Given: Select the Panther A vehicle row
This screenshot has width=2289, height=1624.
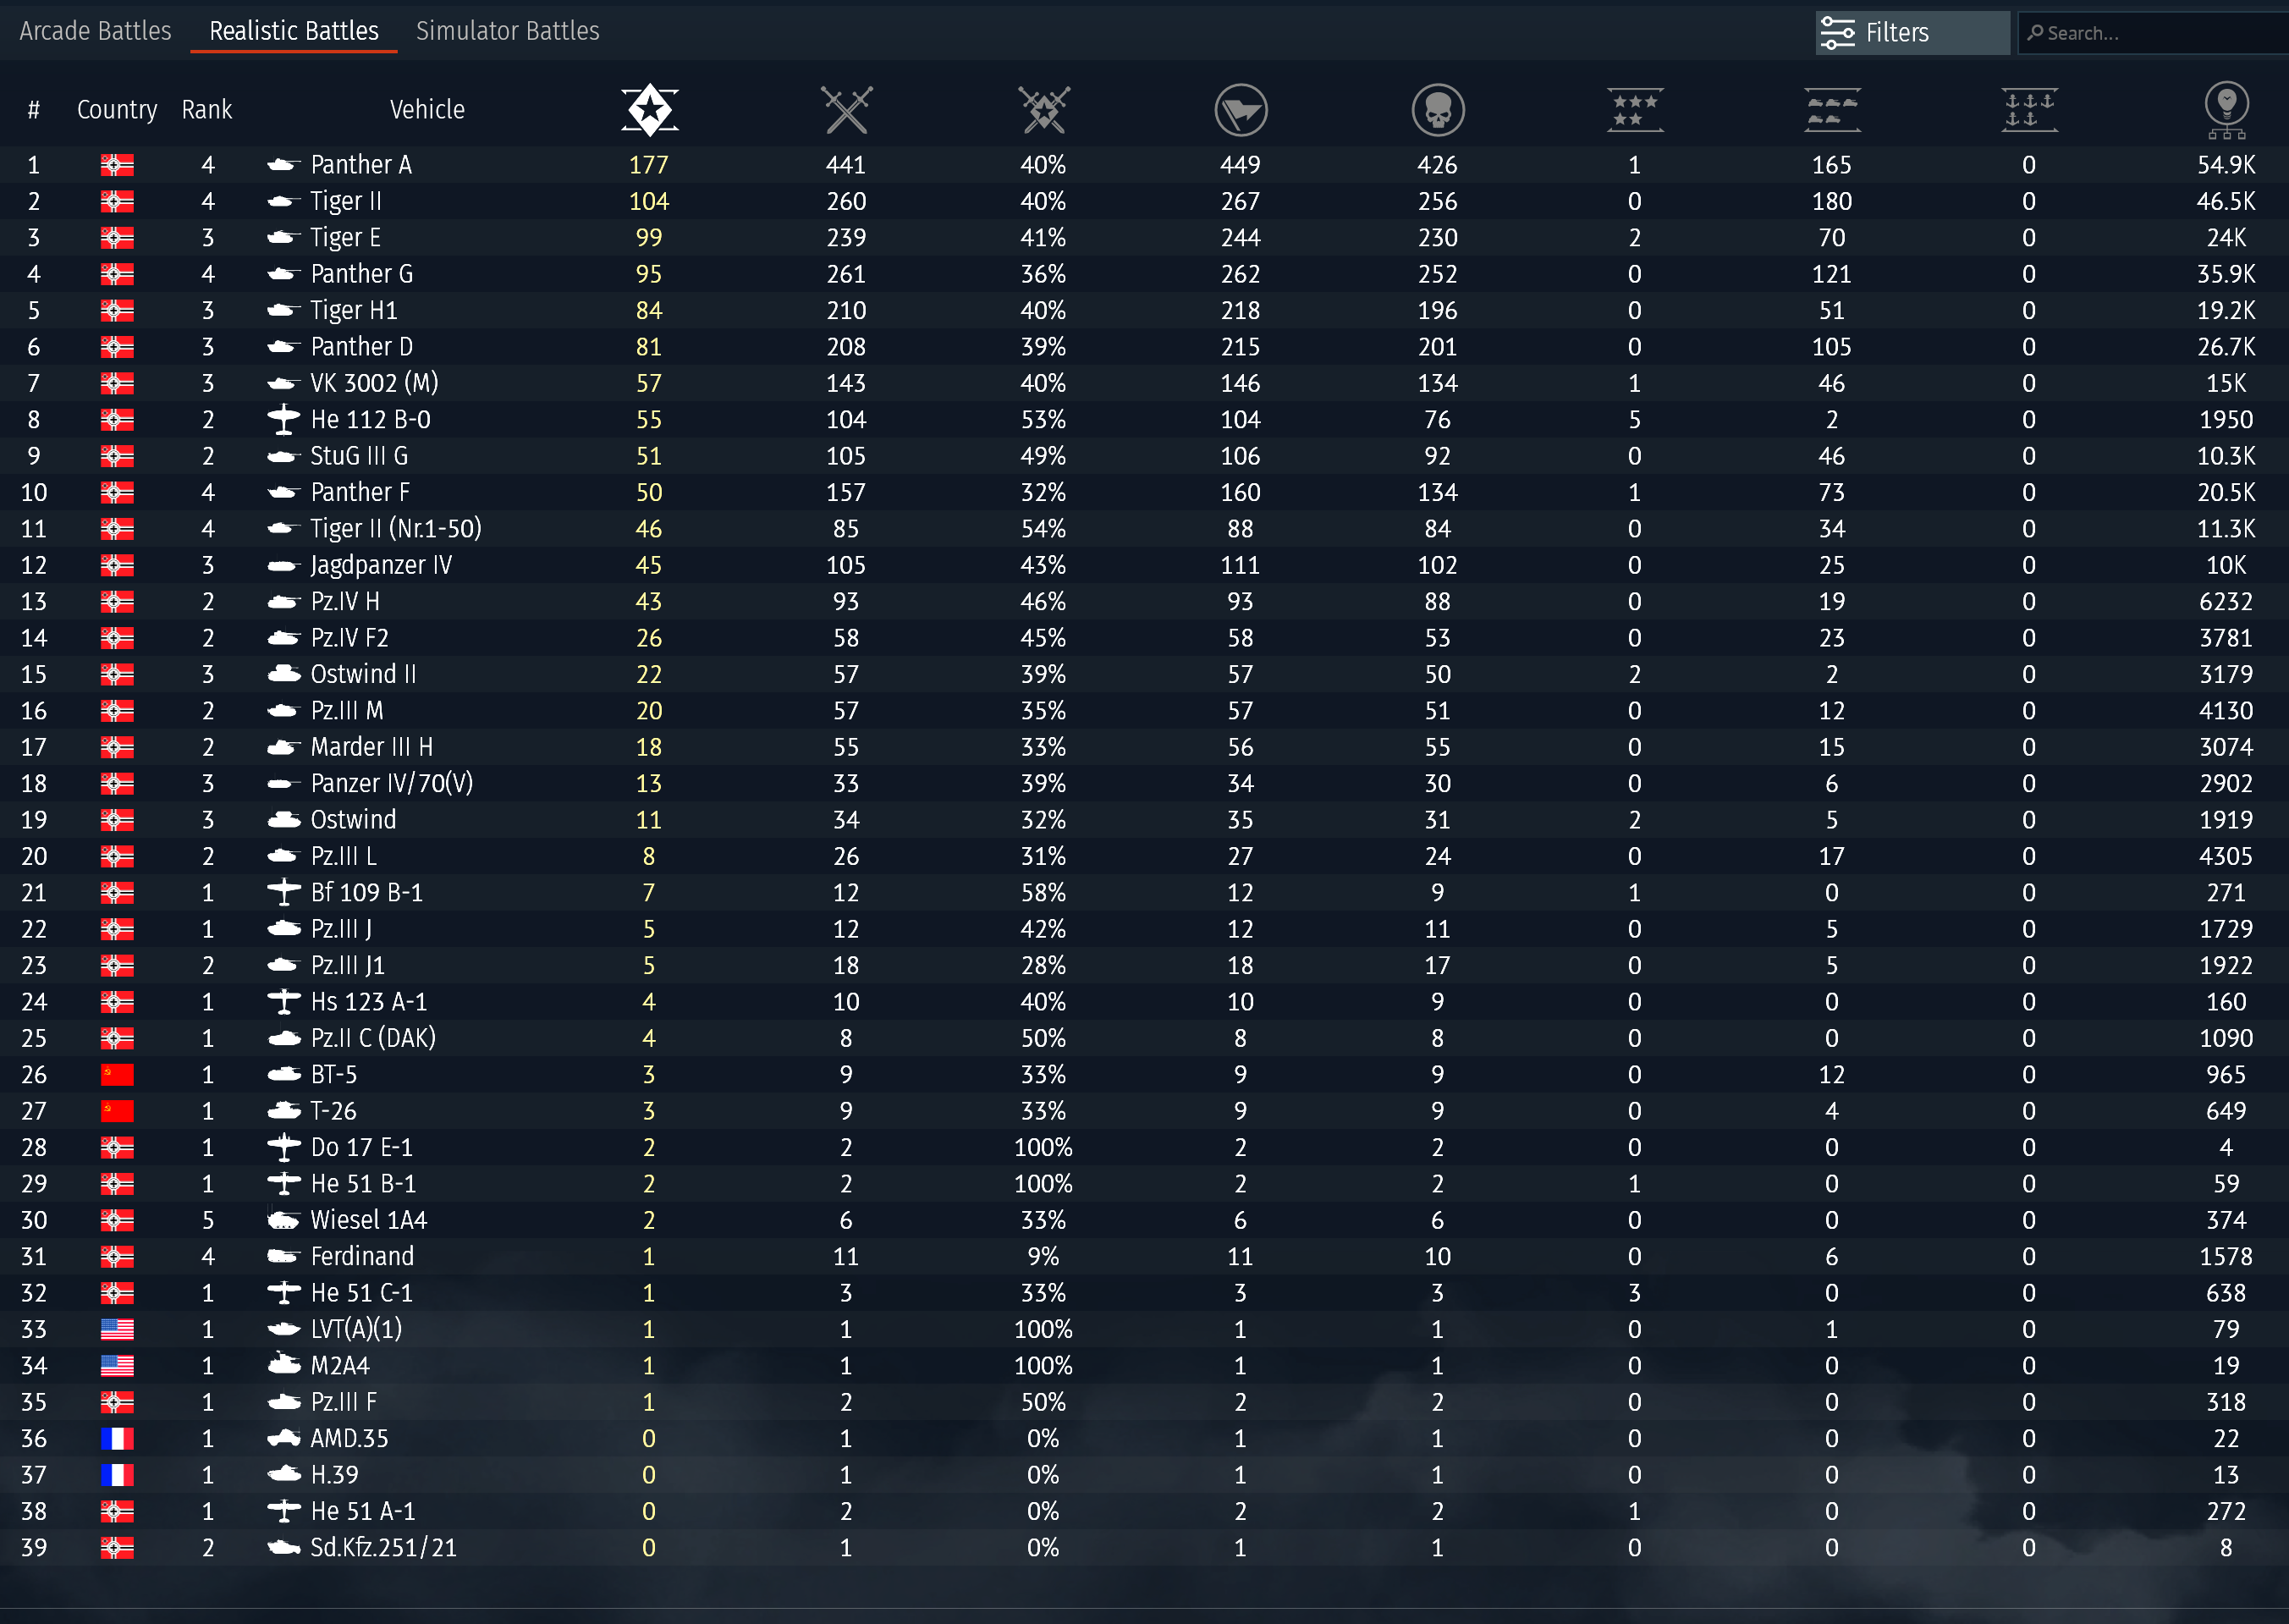Looking at the screenshot, I should (361, 165).
